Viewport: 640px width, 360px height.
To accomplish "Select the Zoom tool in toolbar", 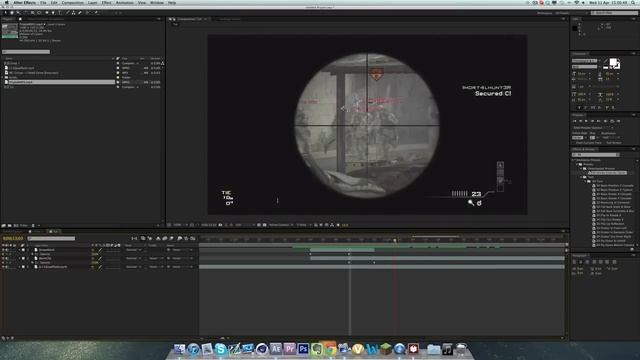I will pyautogui.click(x=18, y=13).
